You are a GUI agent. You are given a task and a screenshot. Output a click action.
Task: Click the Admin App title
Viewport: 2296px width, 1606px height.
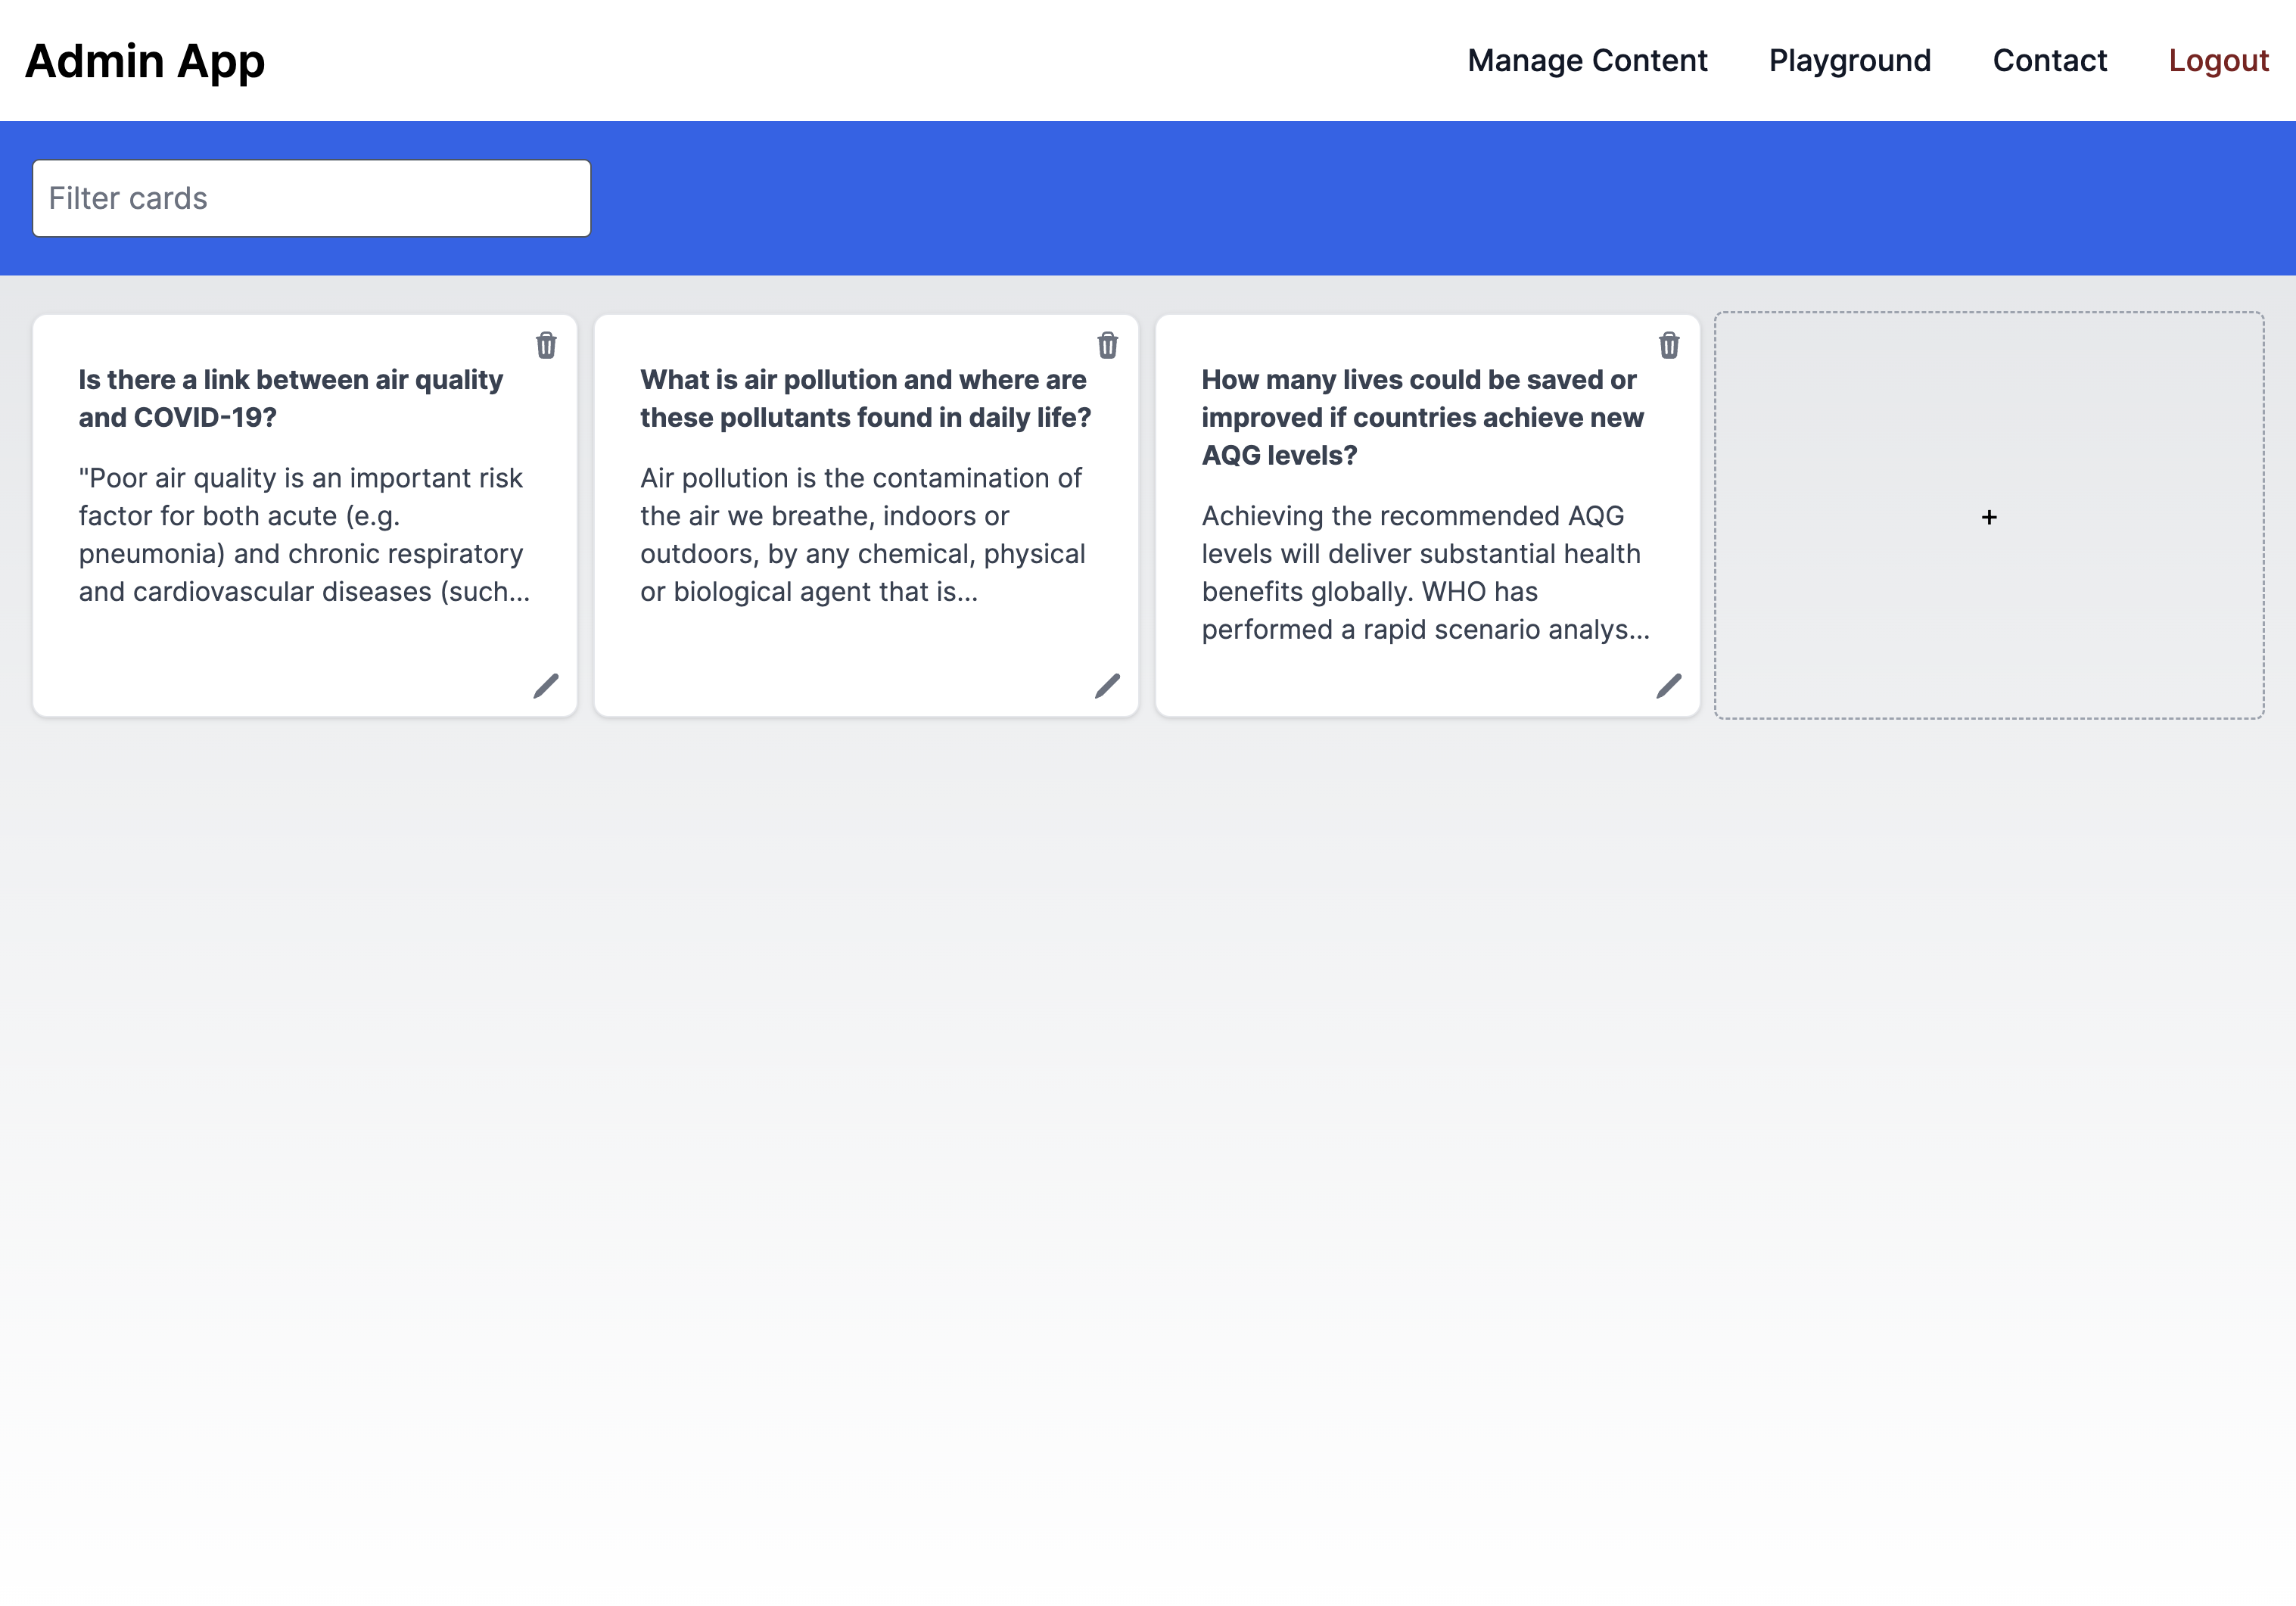tap(145, 61)
